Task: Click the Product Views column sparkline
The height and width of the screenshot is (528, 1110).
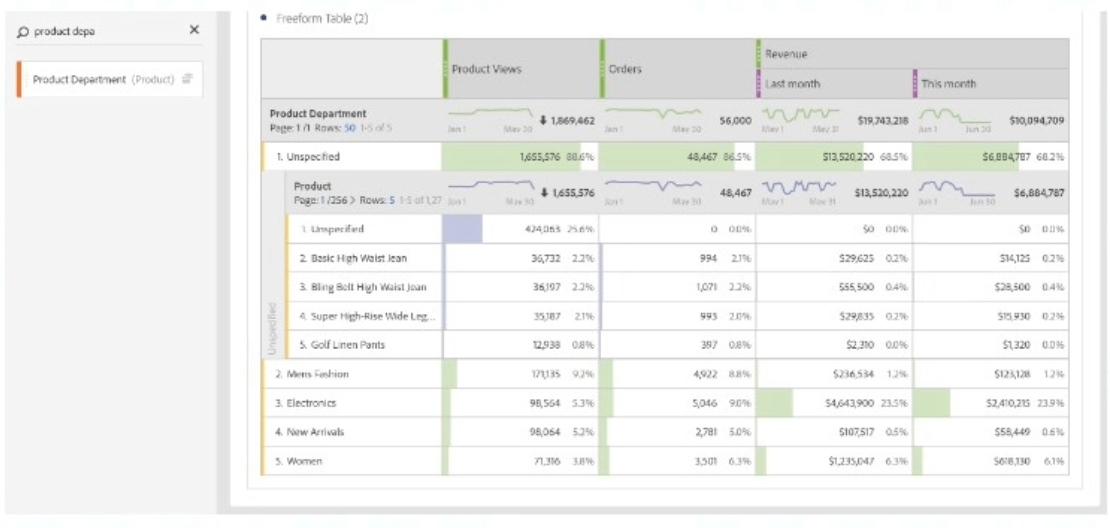Action: tap(490, 115)
